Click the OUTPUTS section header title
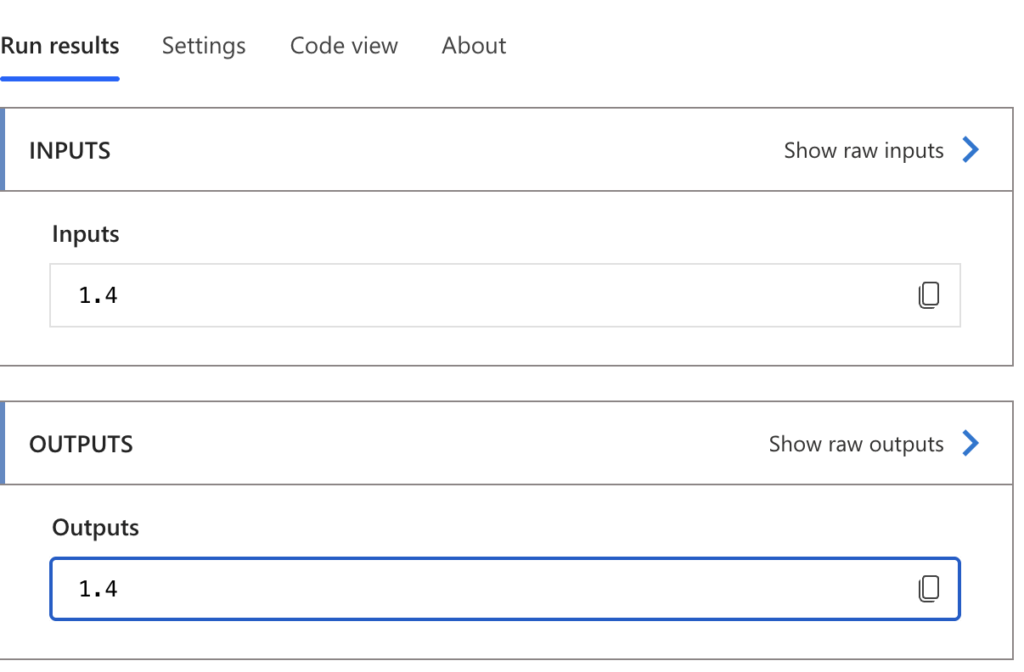Screen dimensions: 1024x672 [81, 444]
